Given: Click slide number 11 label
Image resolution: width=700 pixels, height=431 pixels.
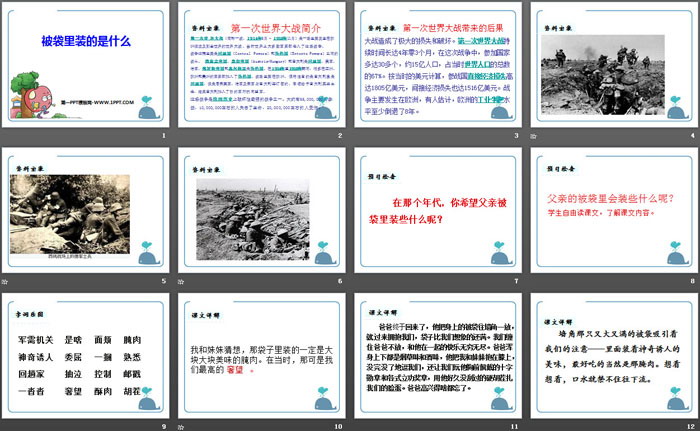Looking at the screenshot, I should 515,427.
